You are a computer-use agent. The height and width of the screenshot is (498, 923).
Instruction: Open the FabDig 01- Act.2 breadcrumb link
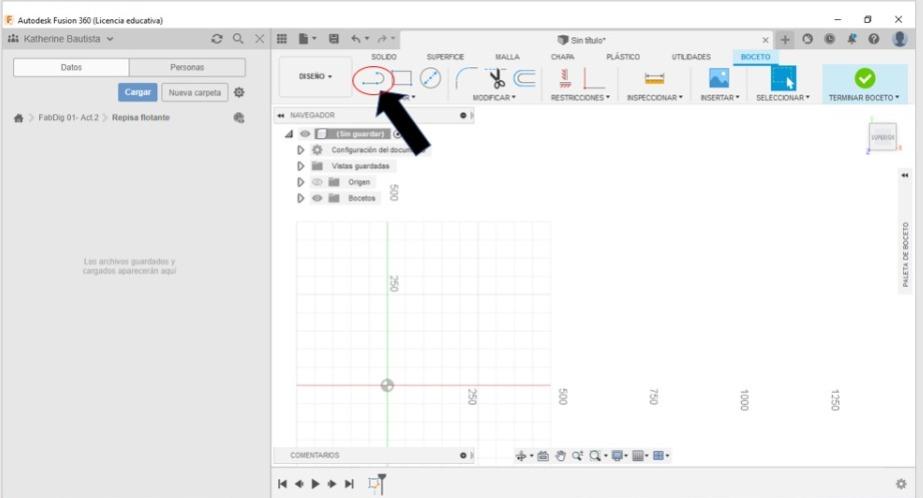(x=68, y=118)
